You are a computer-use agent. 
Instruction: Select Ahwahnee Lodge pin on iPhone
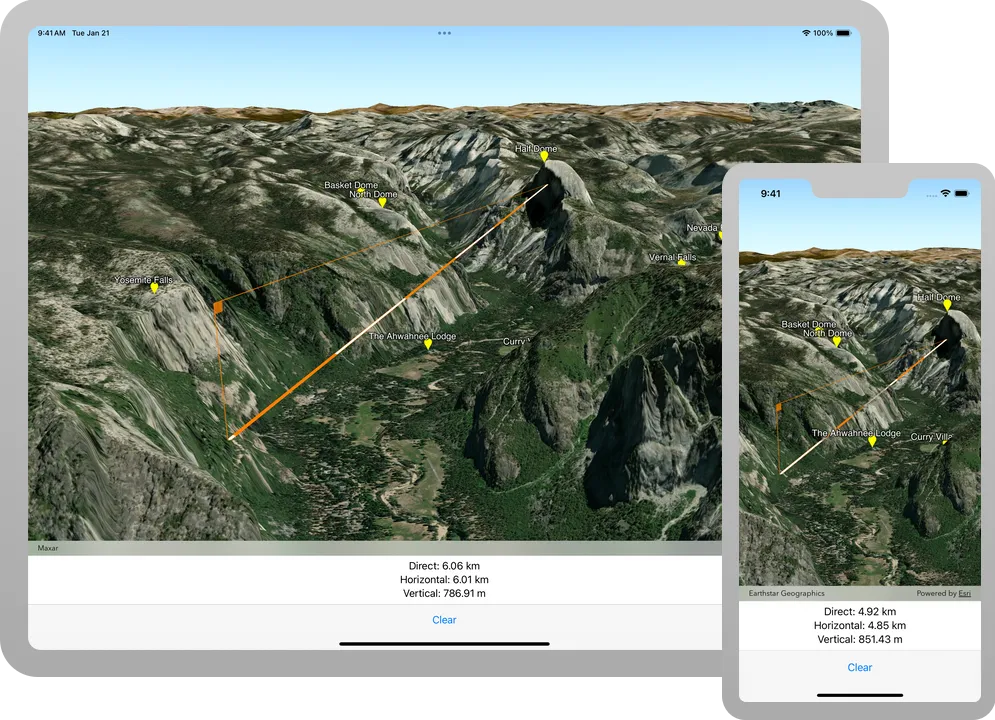pyautogui.click(x=872, y=442)
